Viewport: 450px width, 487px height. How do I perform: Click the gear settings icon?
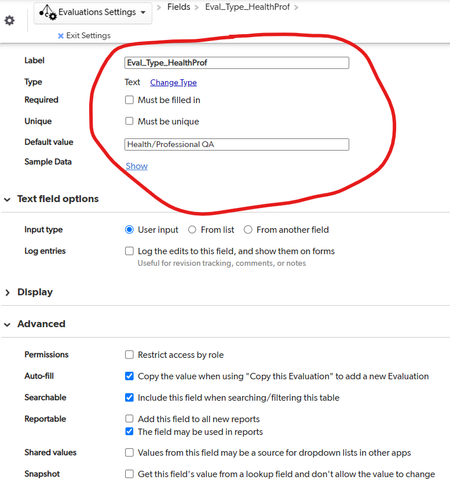(x=9, y=20)
